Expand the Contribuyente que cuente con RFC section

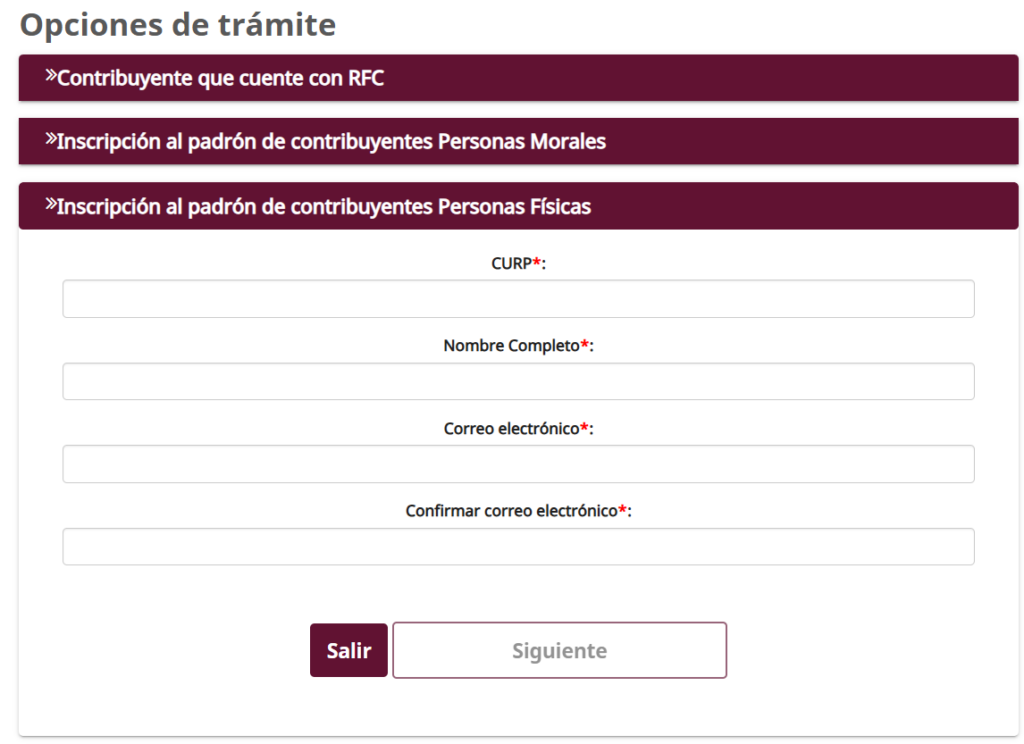(x=220, y=79)
